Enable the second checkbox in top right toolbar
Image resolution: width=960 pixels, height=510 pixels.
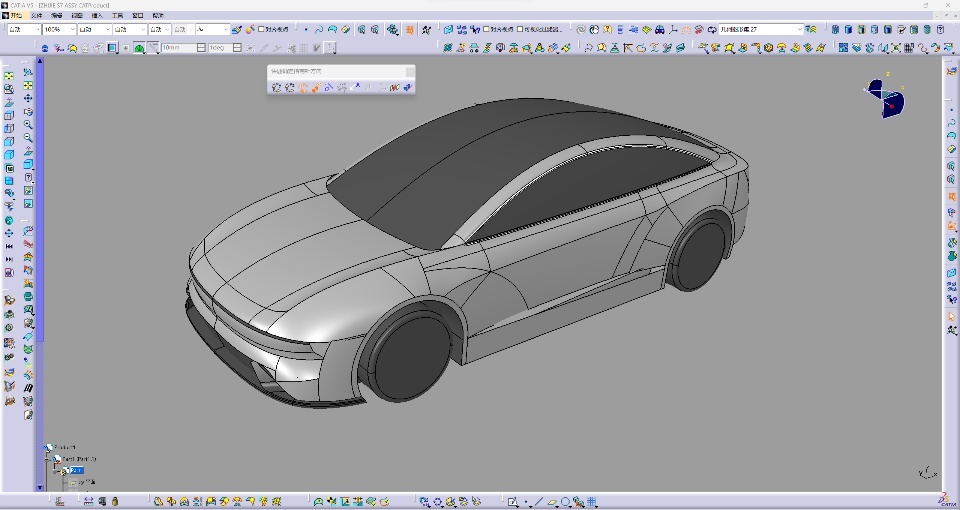coord(520,30)
